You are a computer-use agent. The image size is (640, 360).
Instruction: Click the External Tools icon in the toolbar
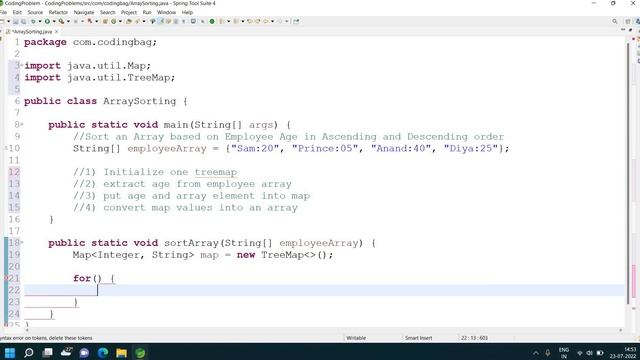click(x=61, y=21)
